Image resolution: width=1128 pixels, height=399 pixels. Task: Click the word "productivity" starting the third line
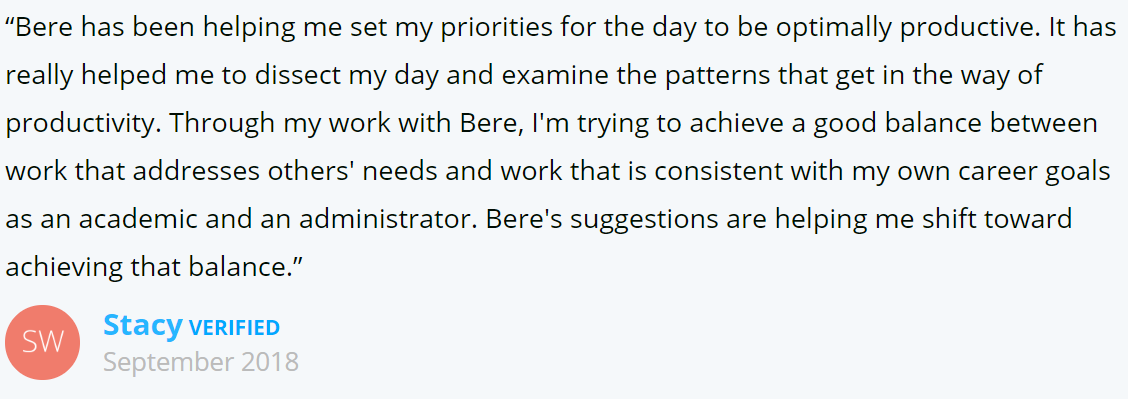click(78, 124)
